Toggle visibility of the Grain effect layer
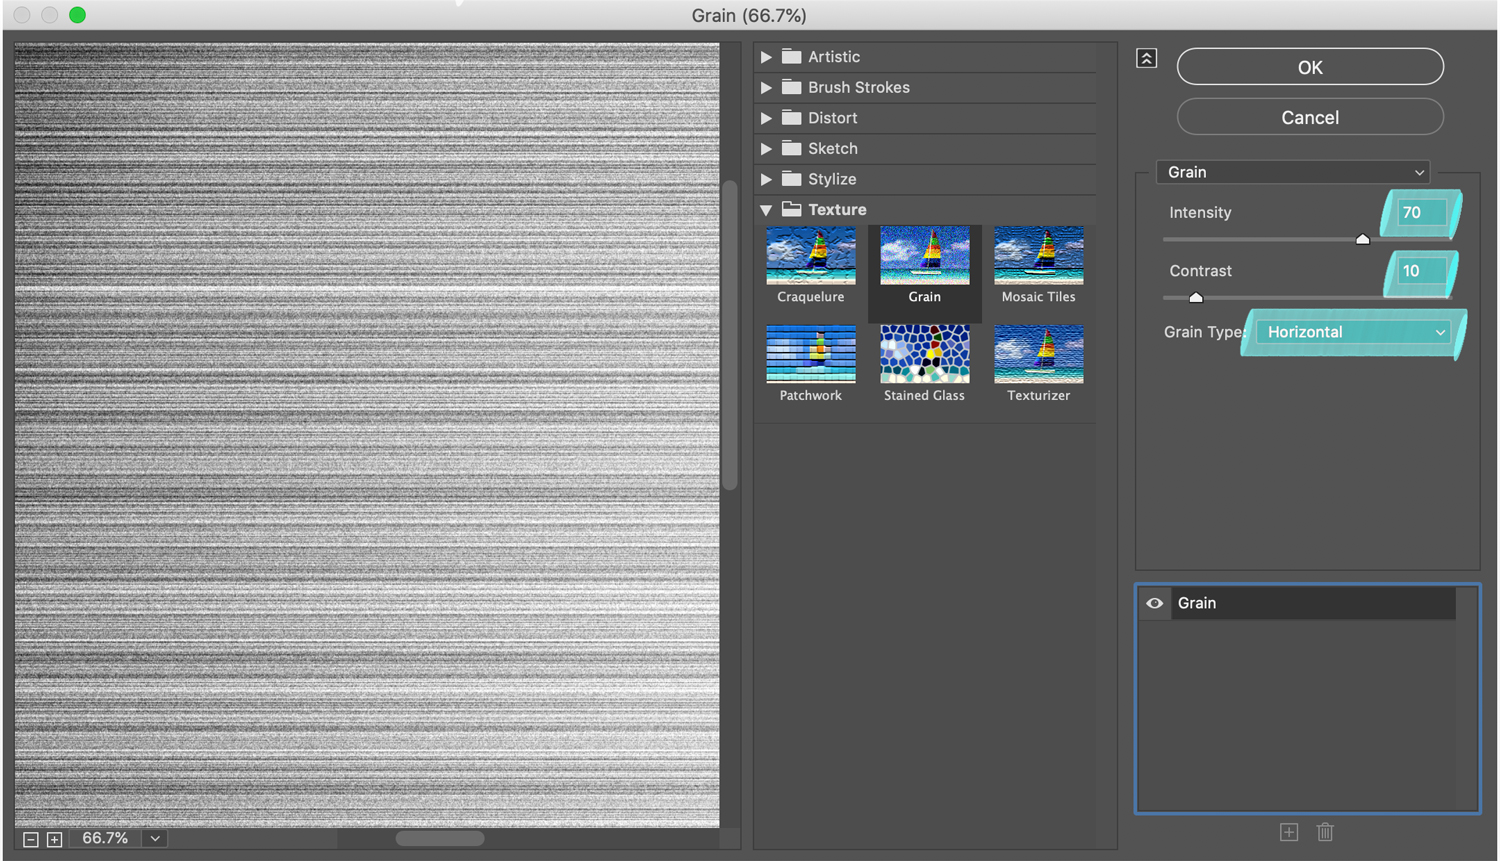Screen dimensions: 1500x861 click(1154, 603)
